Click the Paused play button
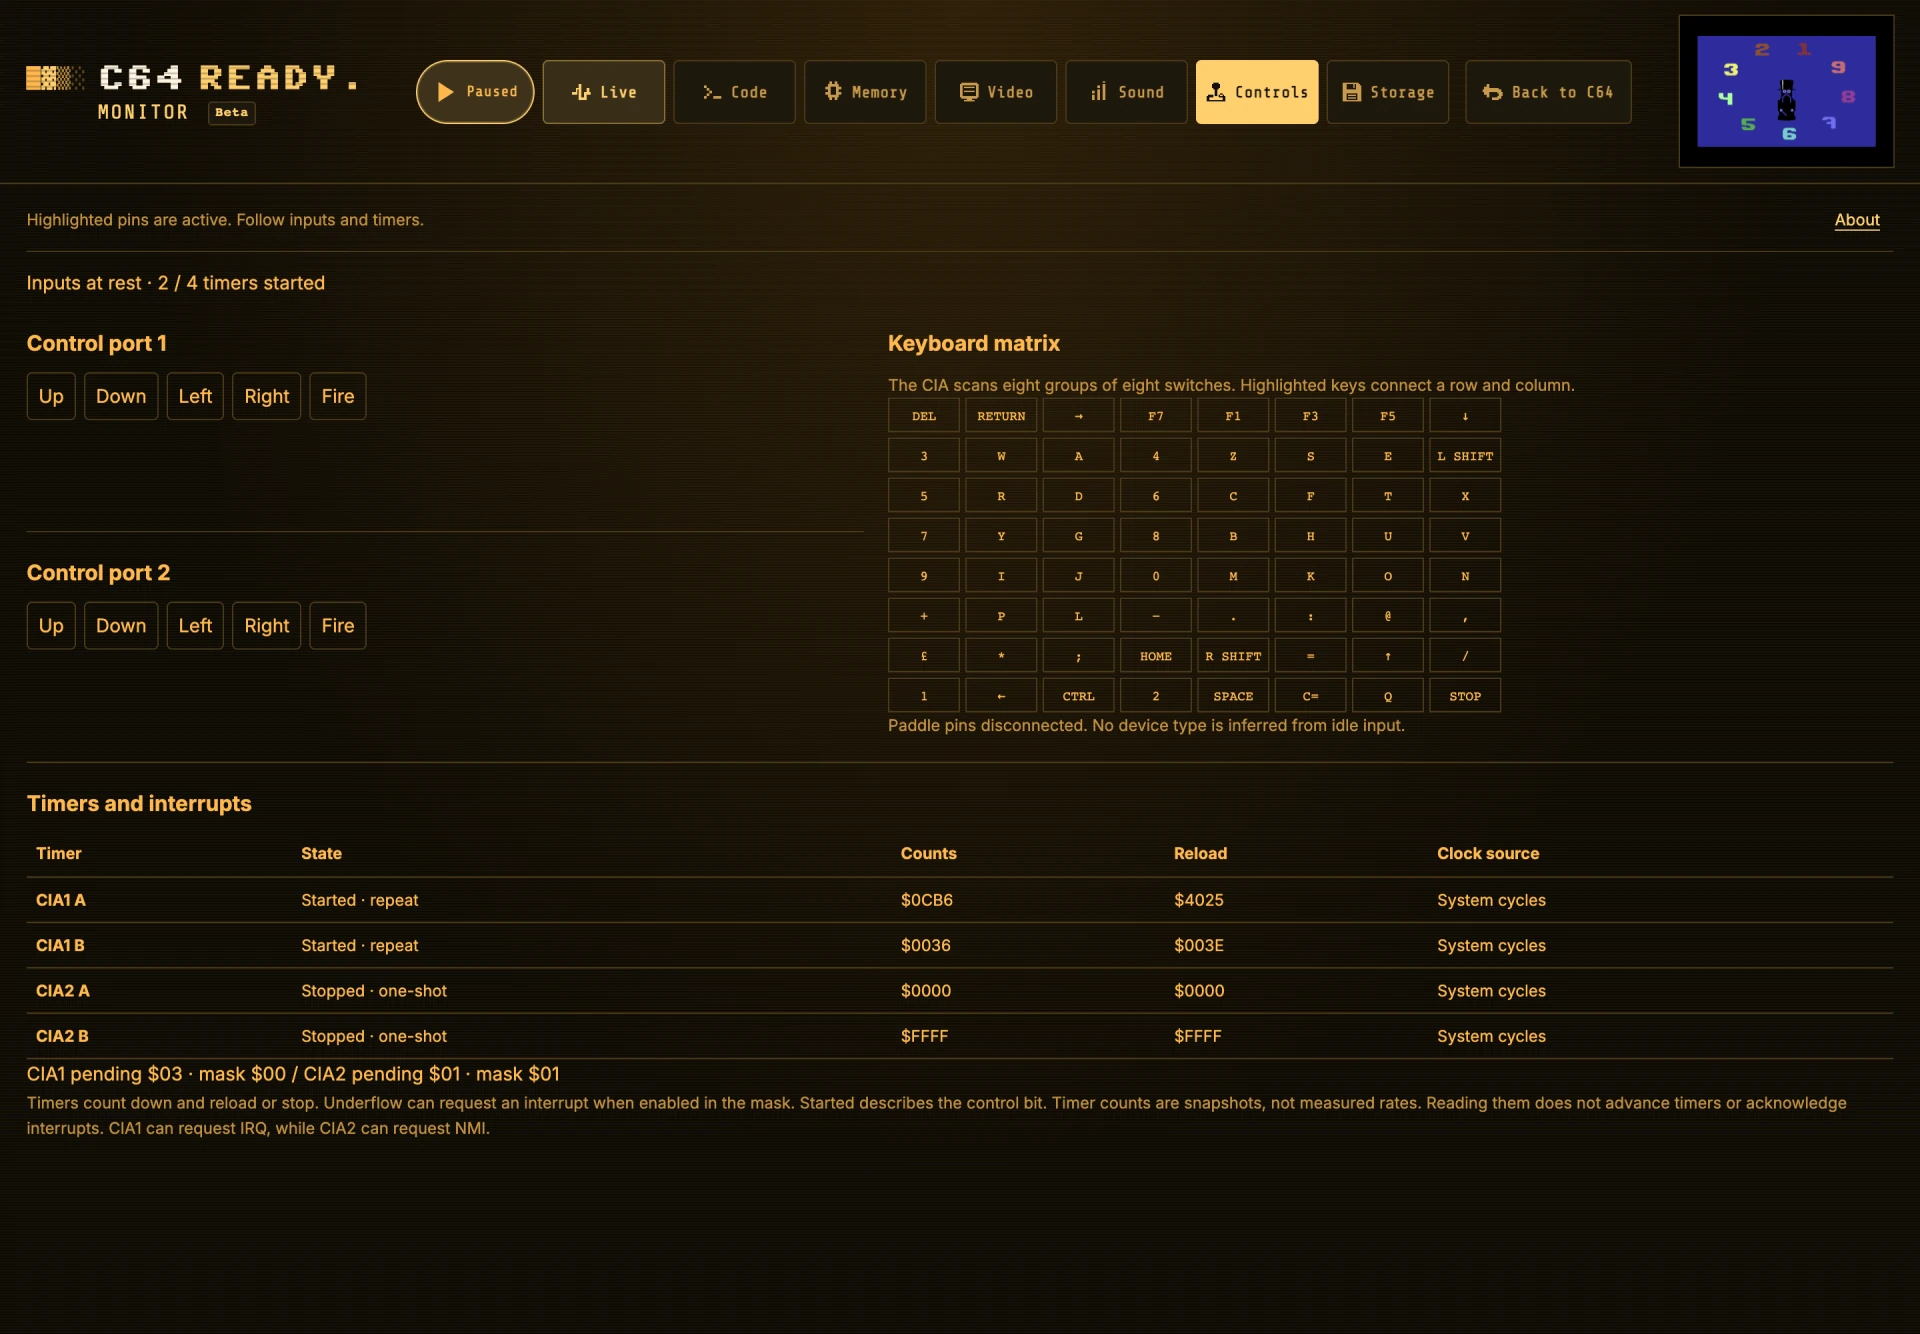The image size is (1920, 1334). click(475, 92)
